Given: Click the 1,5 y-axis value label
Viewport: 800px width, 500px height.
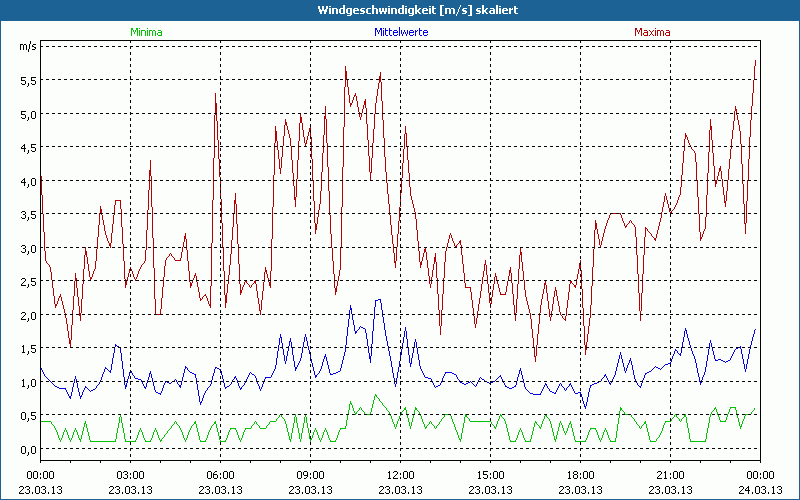Looking at the screenshot, I should pos(29,348).
